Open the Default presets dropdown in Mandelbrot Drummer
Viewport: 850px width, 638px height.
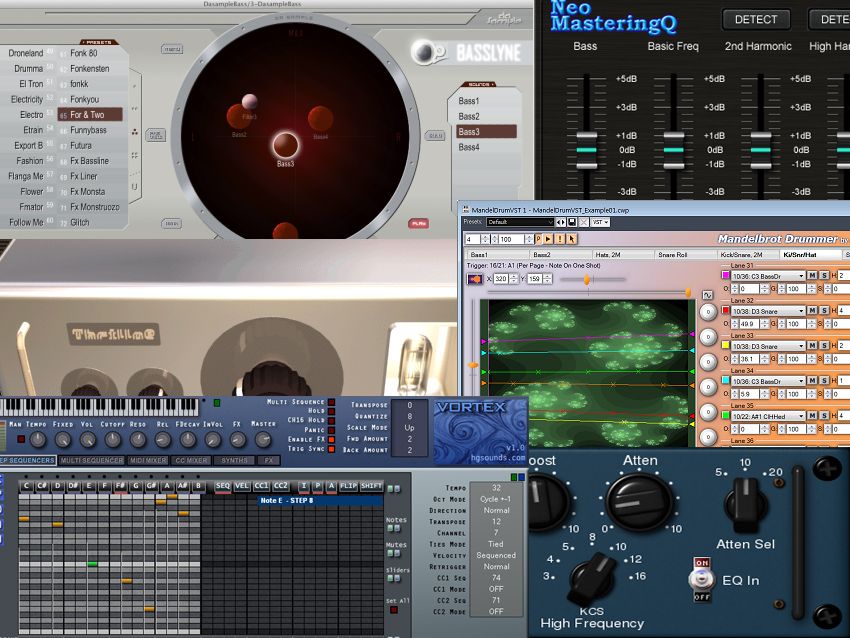click(x=519, y=222)
